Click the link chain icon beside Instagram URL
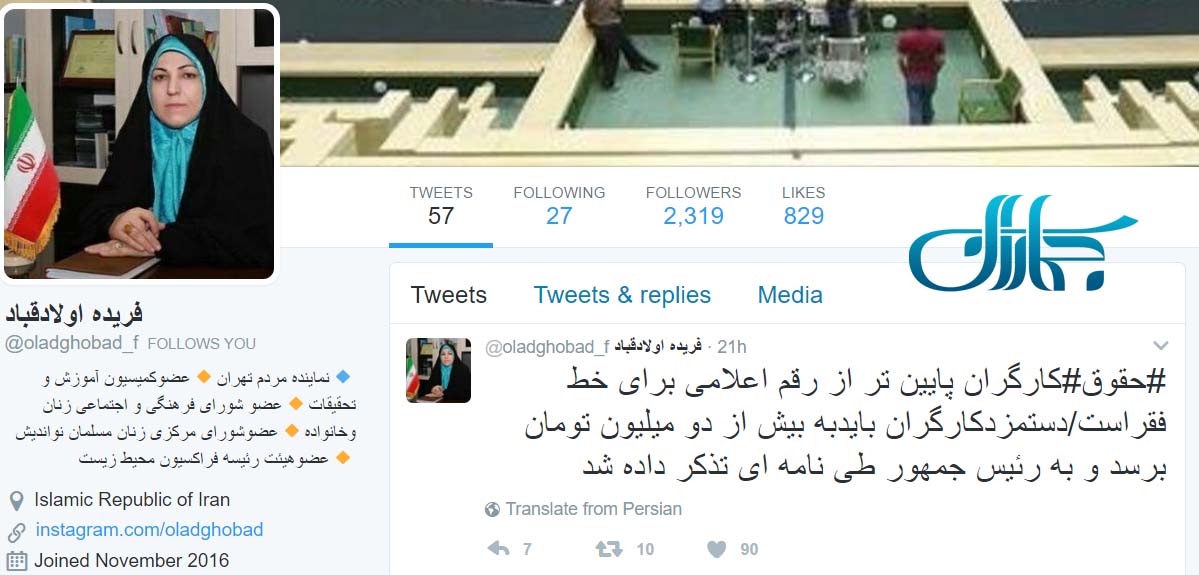The width and height of the screenshot is (1199, 575). pyautogui.click(x=16, y=531)
